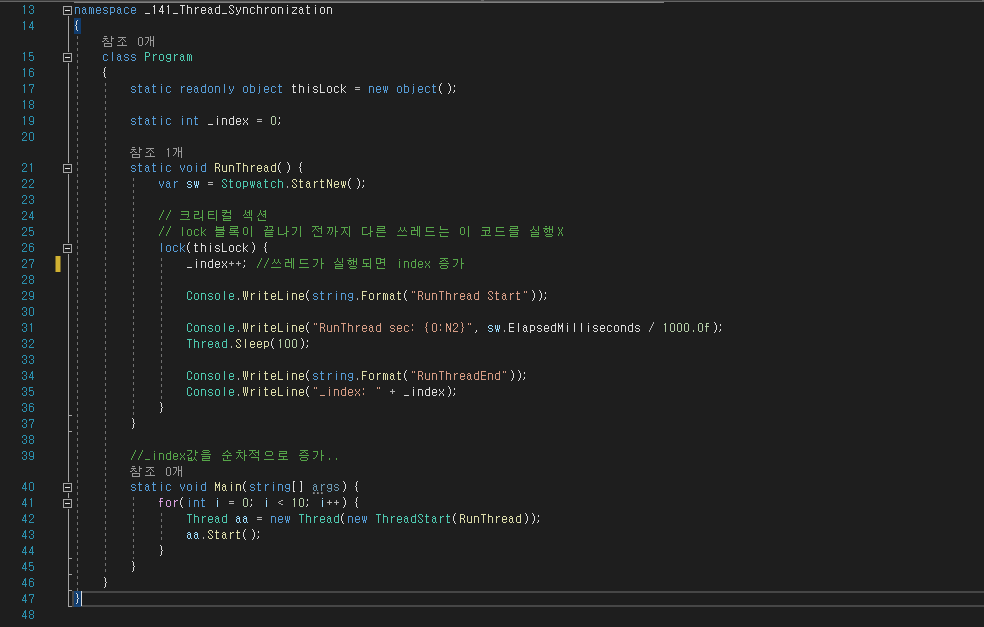Collapse the class Program block
This screenshot has height=627, width=984.
[67, 57]
